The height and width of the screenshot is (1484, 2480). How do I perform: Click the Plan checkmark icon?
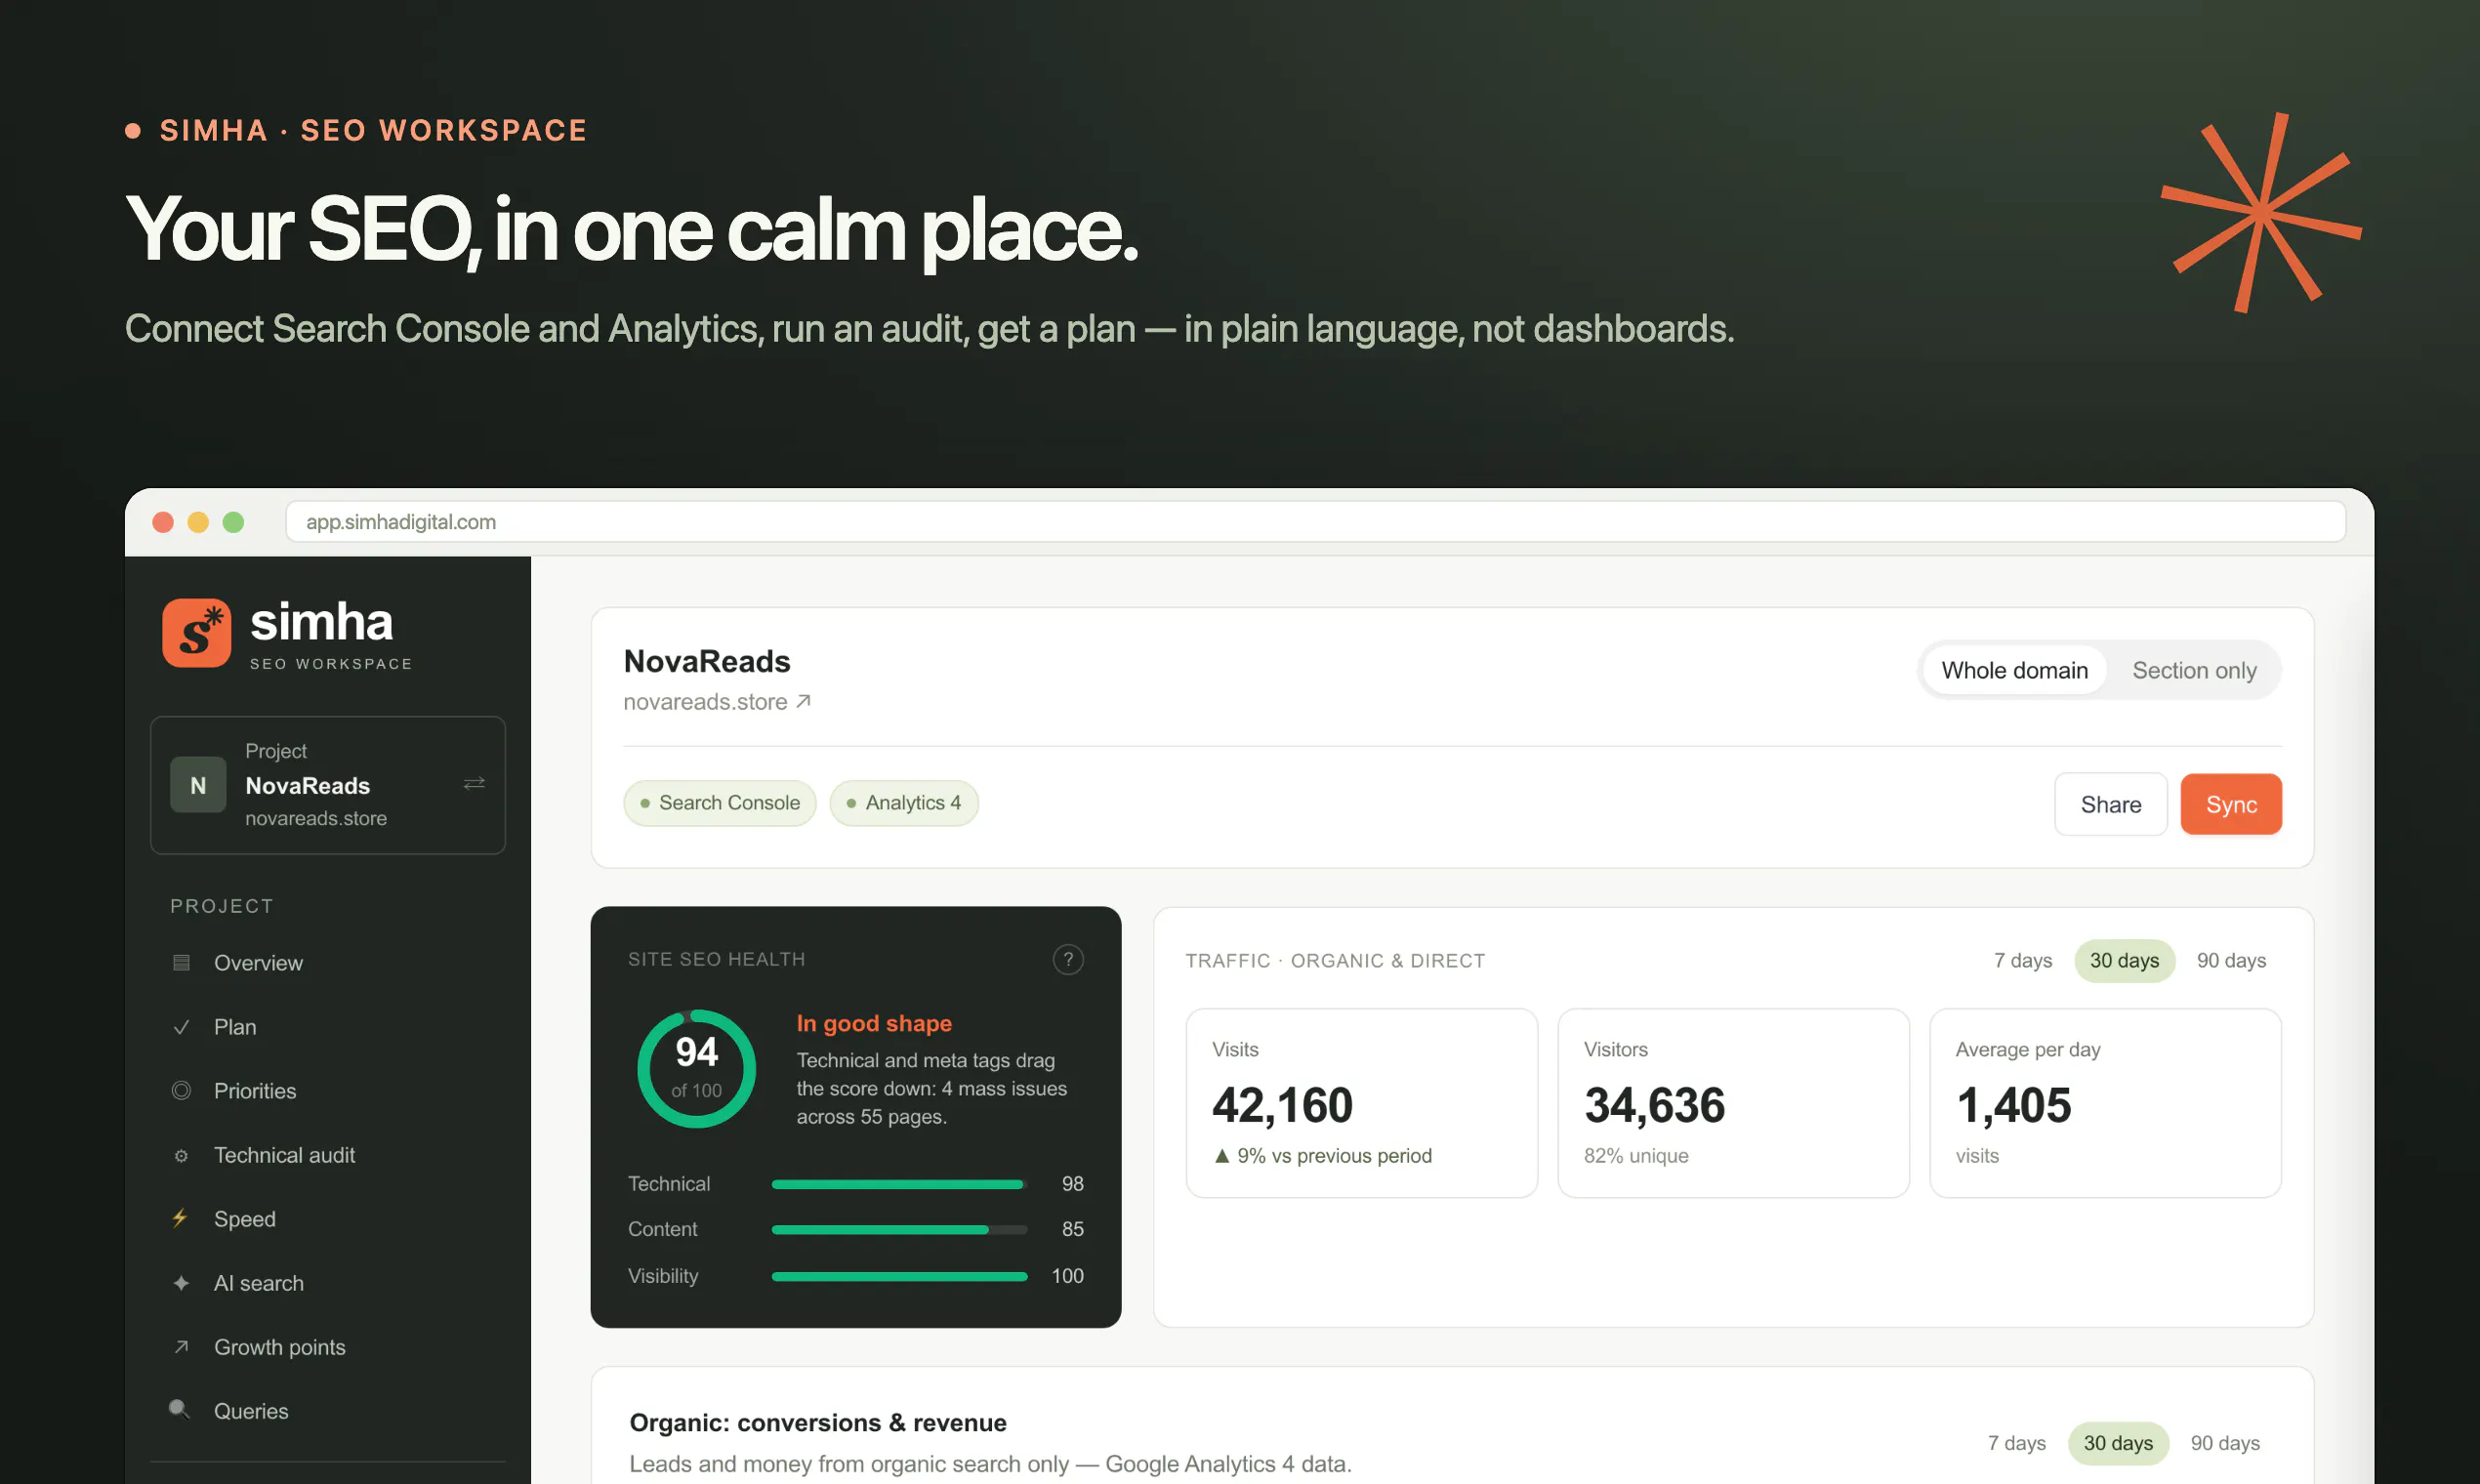click(x=181, y=1027)
